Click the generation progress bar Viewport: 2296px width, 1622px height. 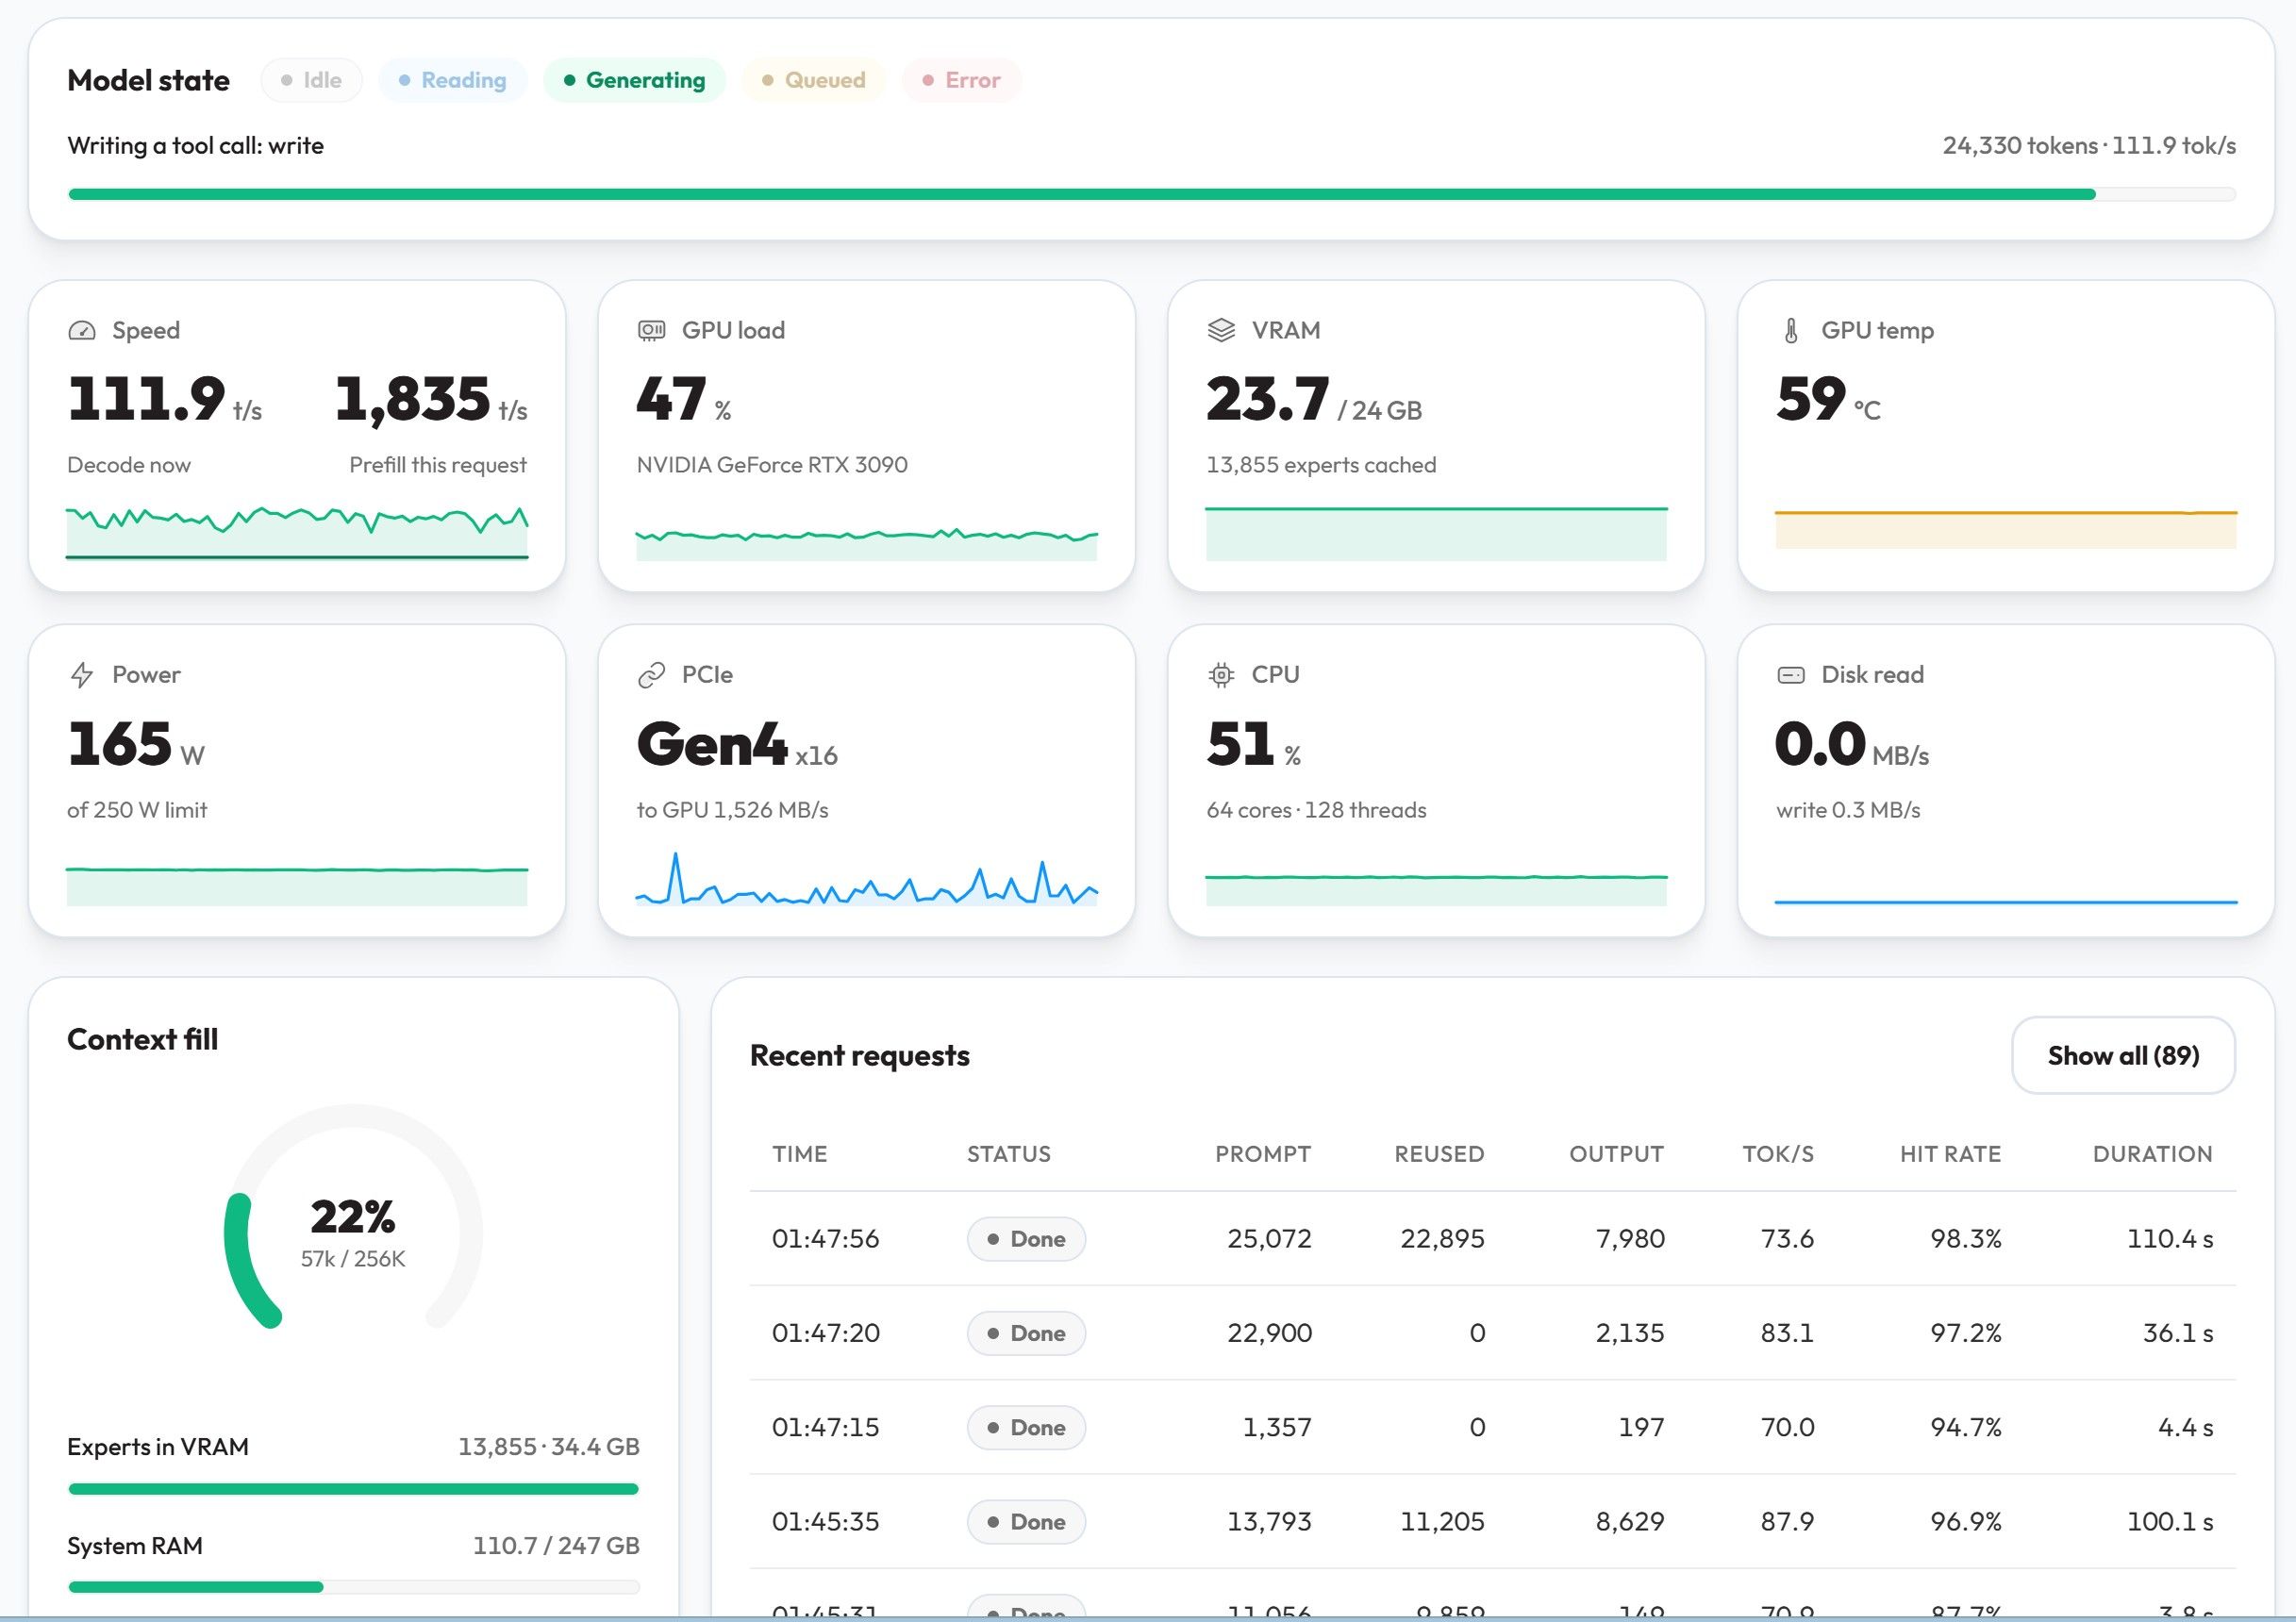pos(1151,194)
